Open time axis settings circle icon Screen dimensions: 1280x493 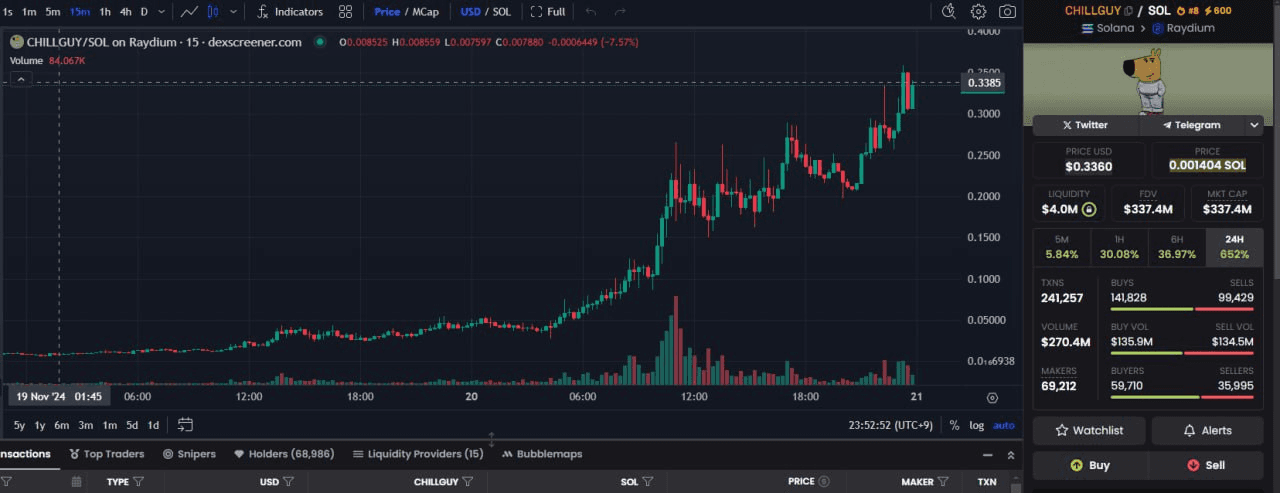coord(992,397)
